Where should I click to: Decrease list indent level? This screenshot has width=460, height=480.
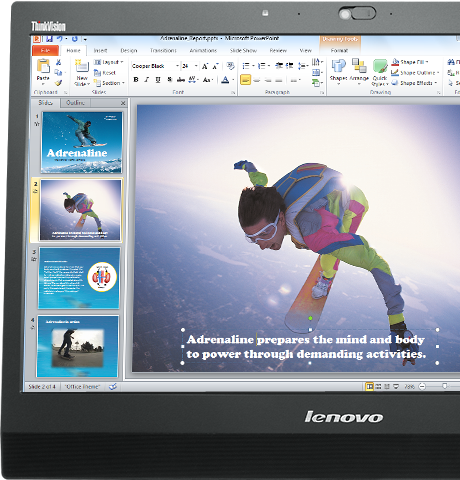coord(279,66)
